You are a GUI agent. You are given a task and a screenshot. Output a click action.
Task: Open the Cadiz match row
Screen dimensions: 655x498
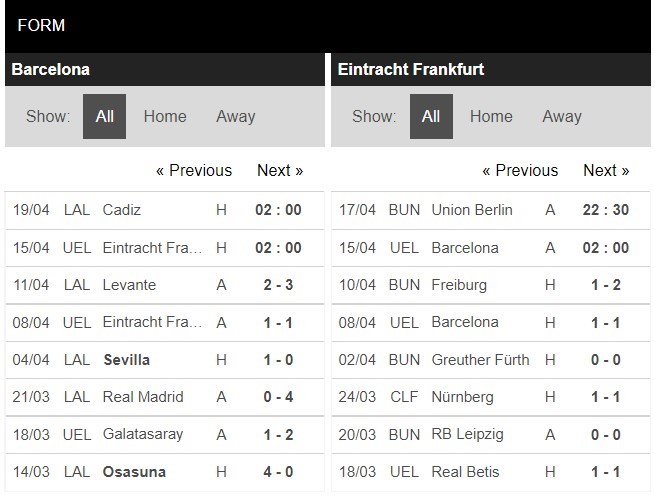click(x=165, y=210)
